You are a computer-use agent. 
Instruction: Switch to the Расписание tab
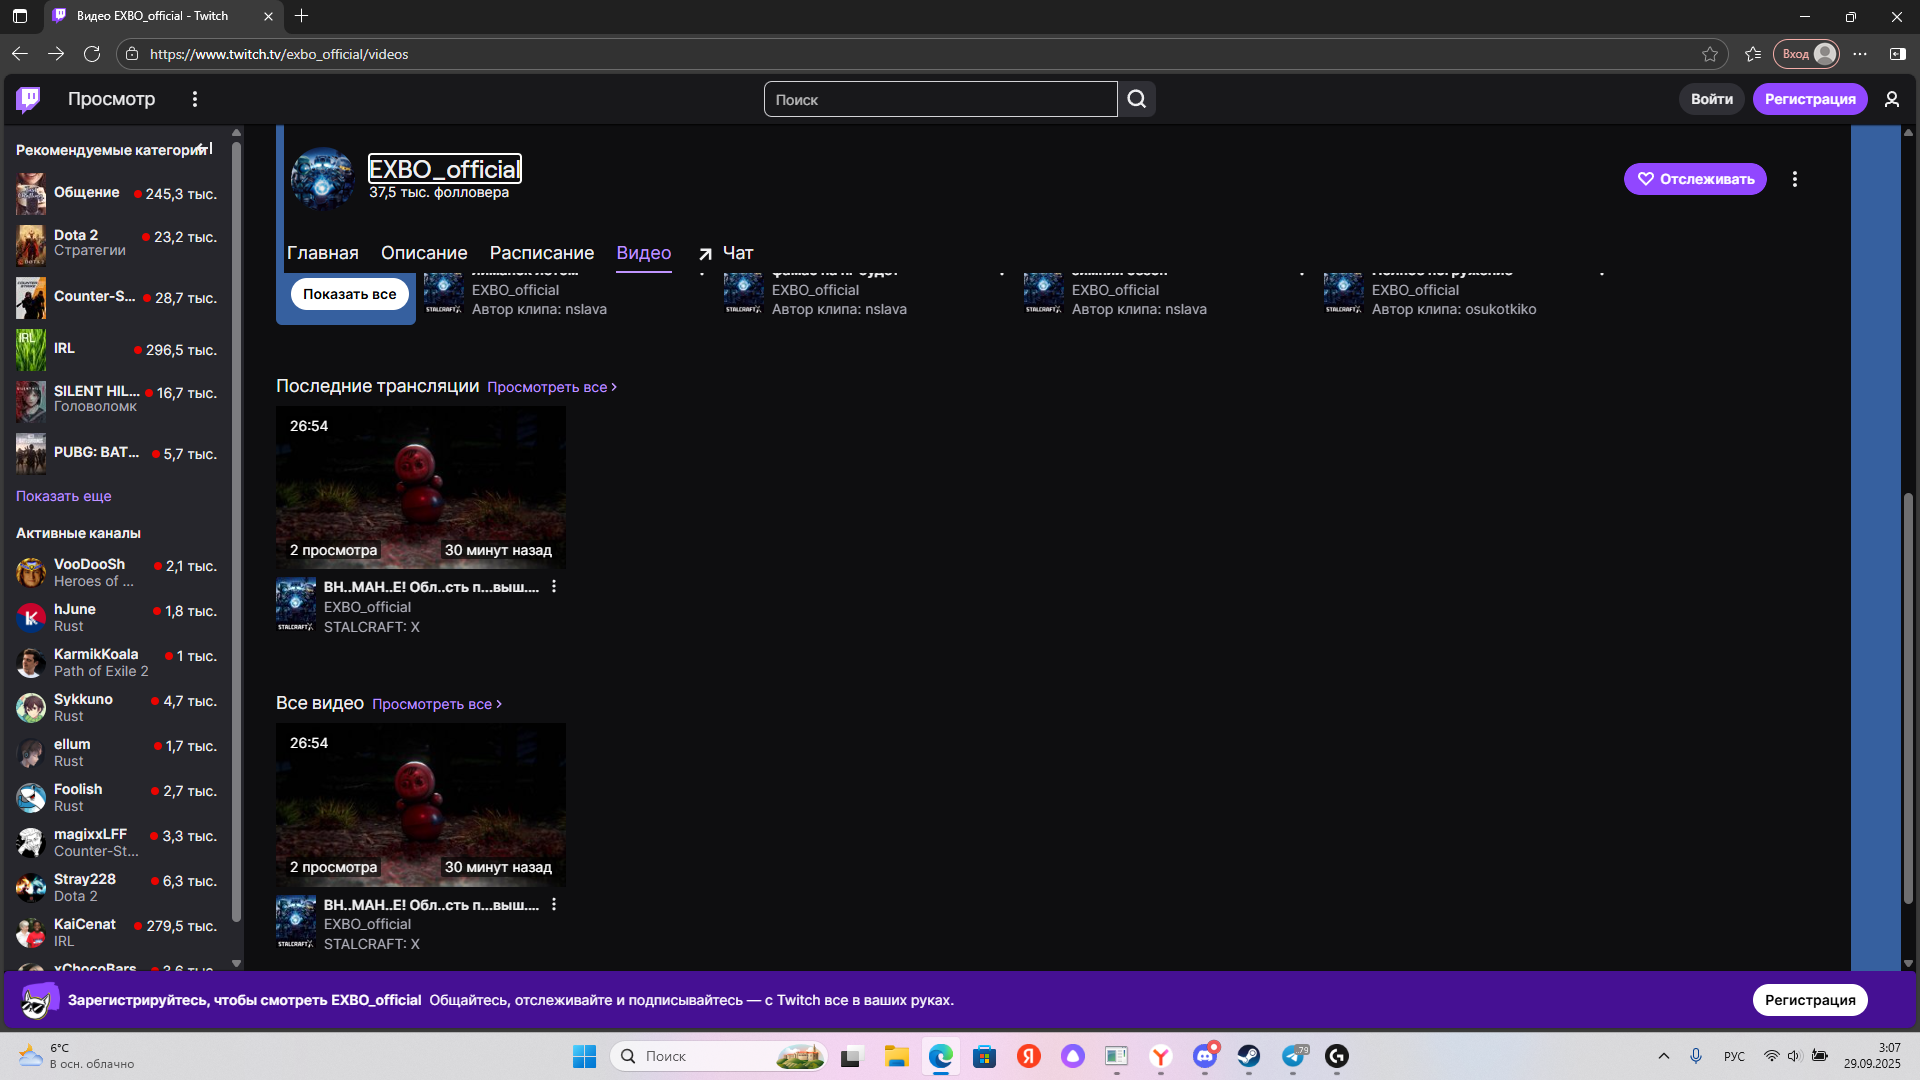pyautogui.click(x=541, y=253)
